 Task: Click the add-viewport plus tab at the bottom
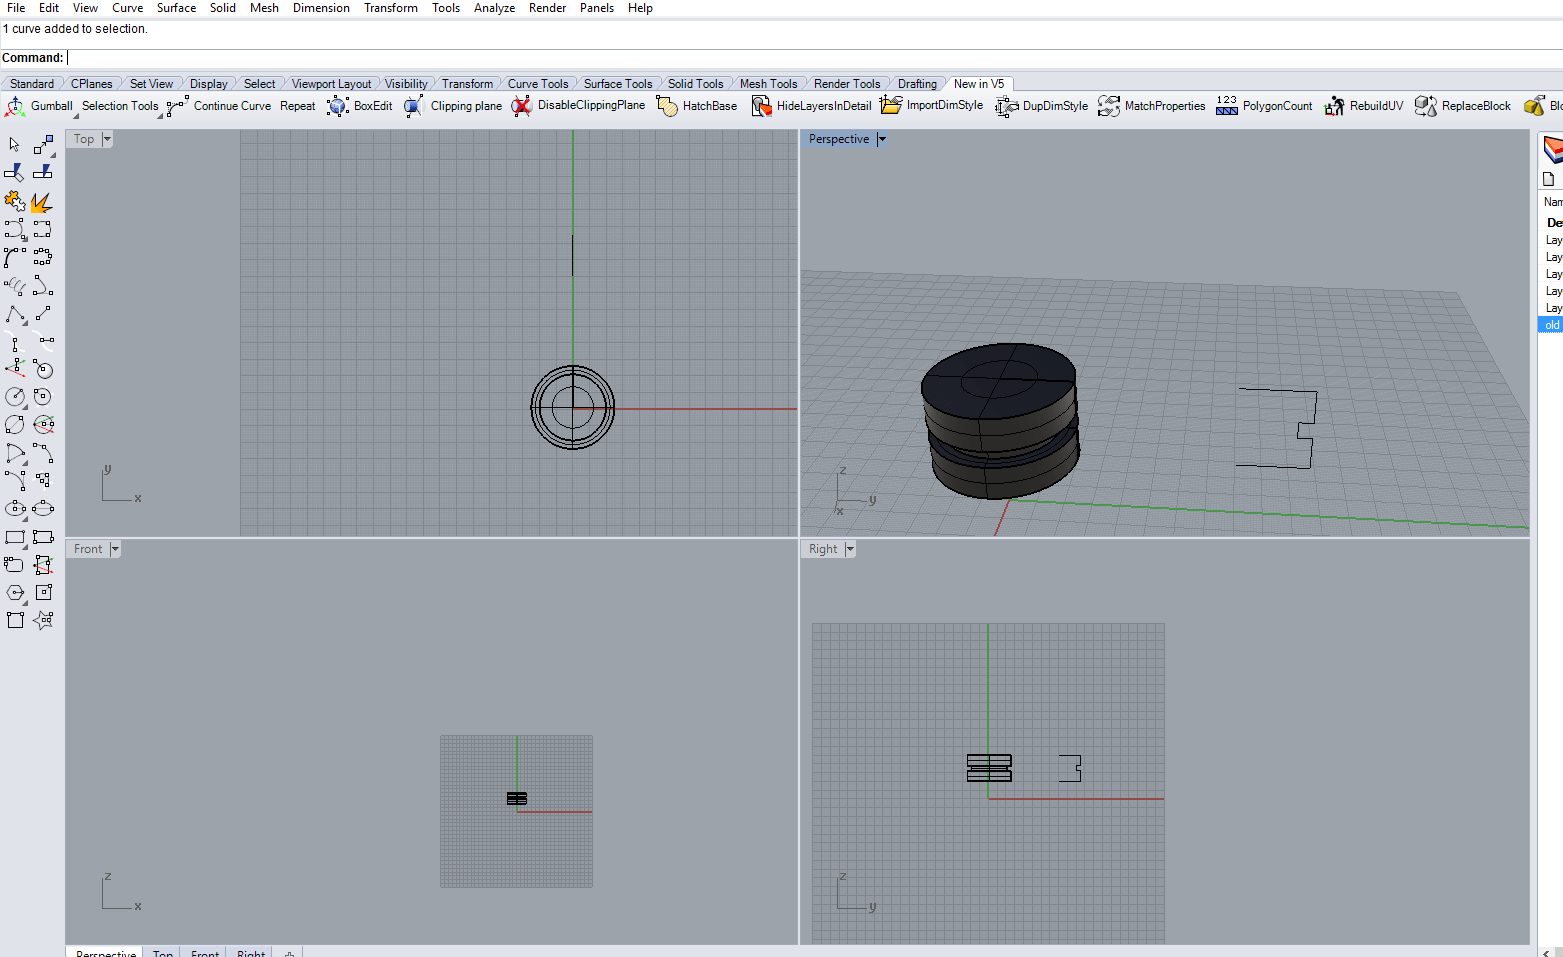[289, 953]
